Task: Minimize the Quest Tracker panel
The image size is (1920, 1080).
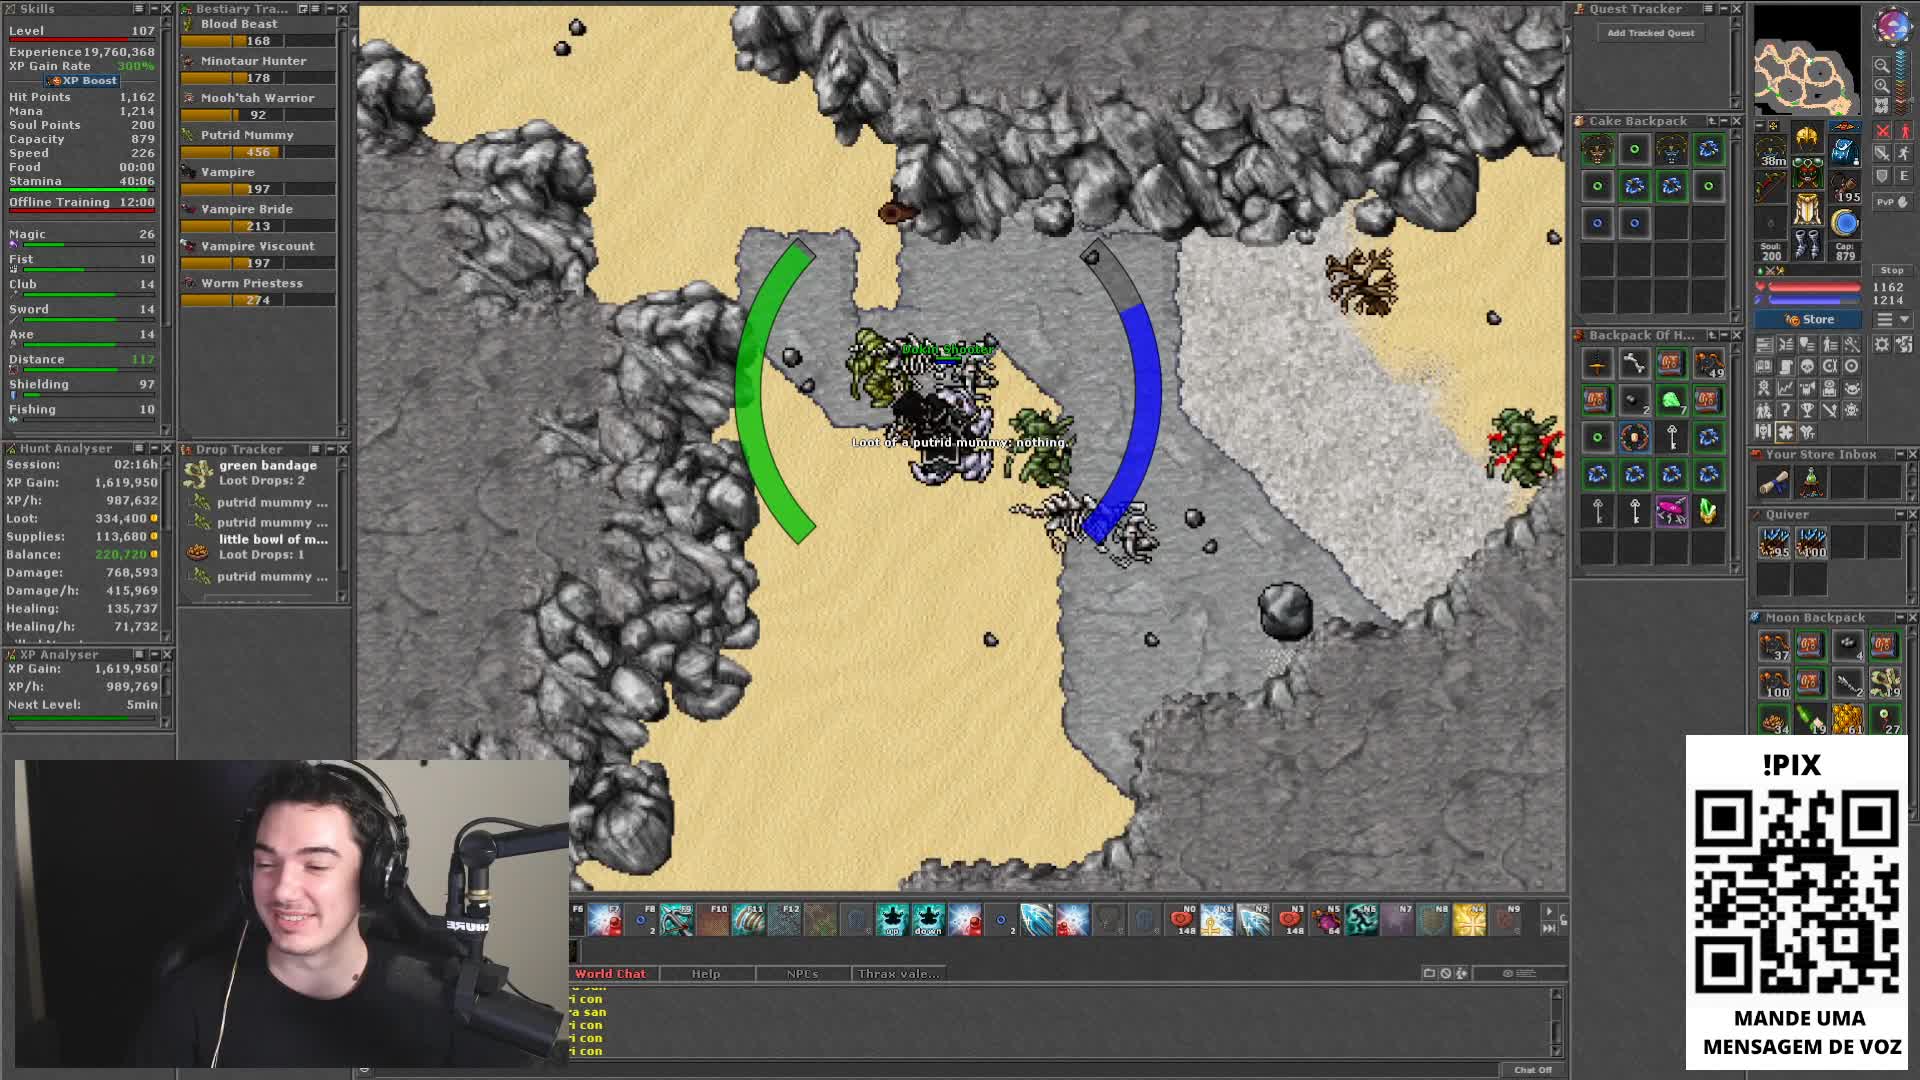Action: tap(1724, 9)
